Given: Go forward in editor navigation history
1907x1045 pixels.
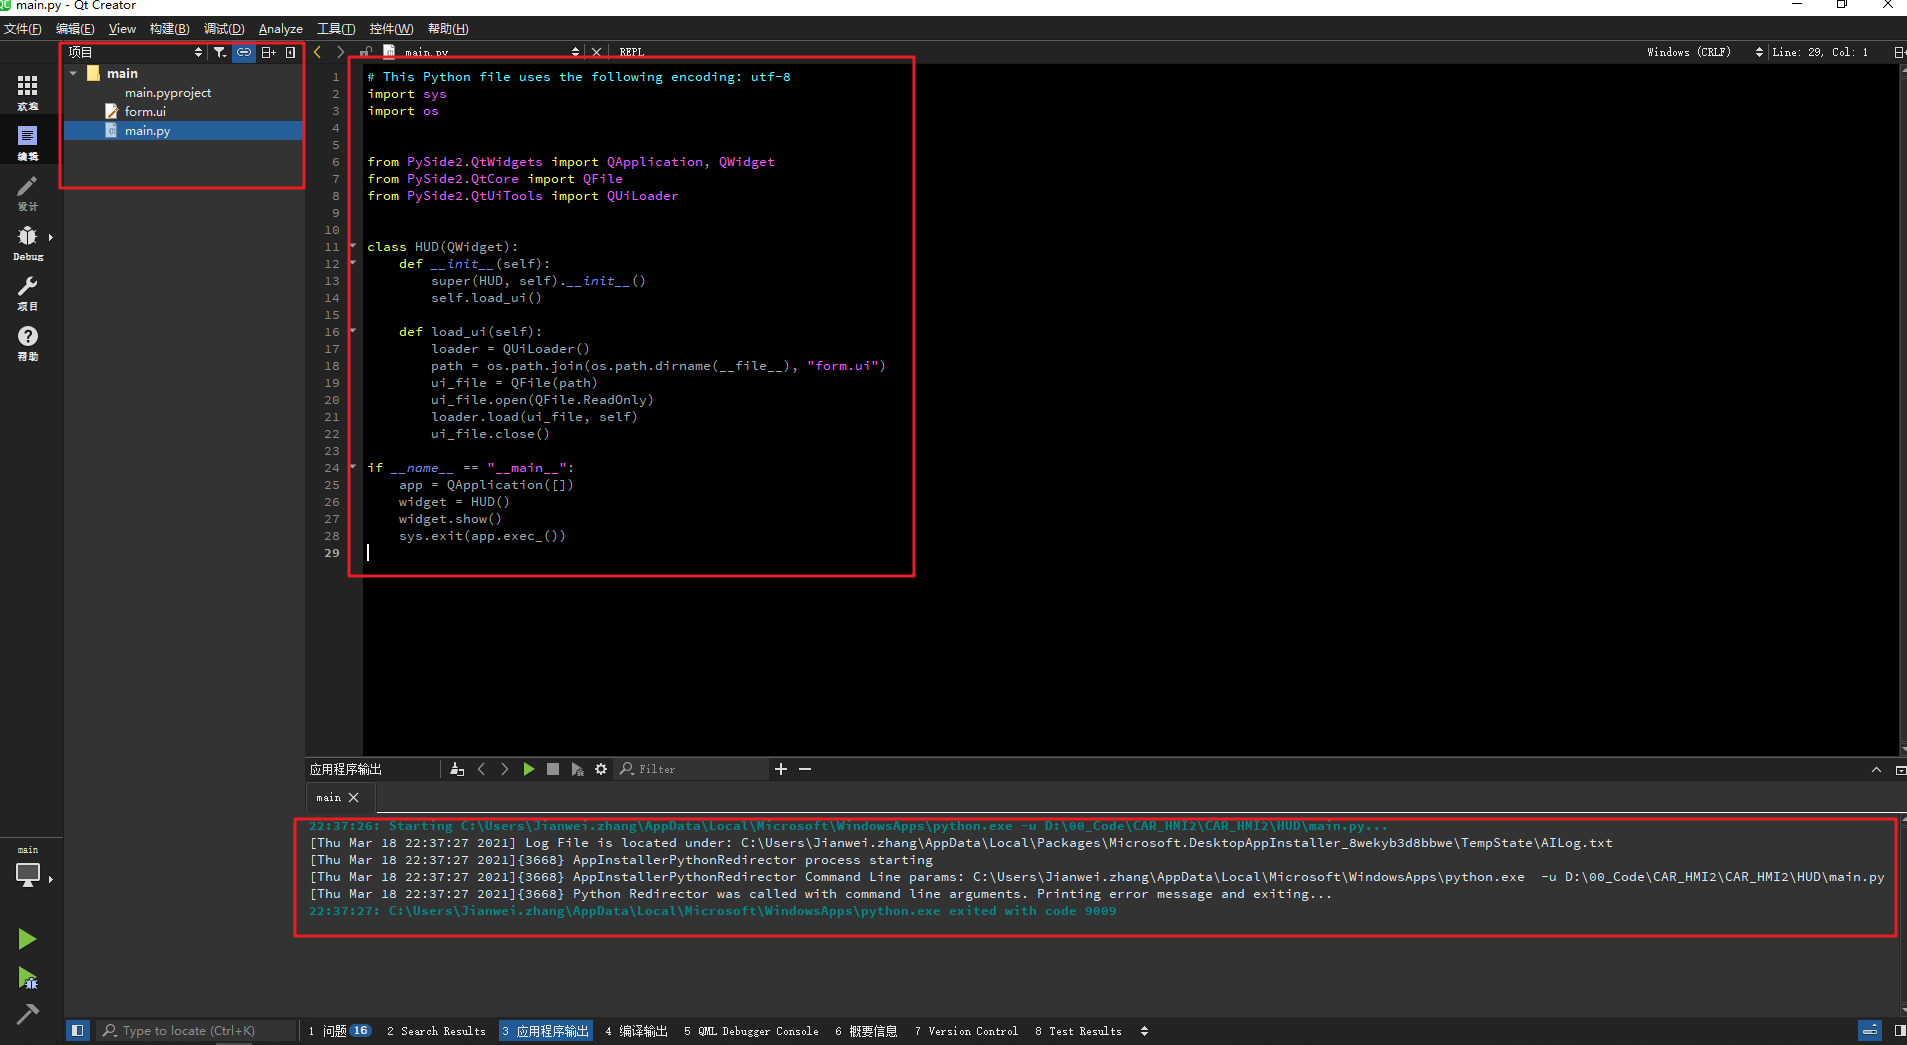Looking at the screenshot, I should (341, 52).
